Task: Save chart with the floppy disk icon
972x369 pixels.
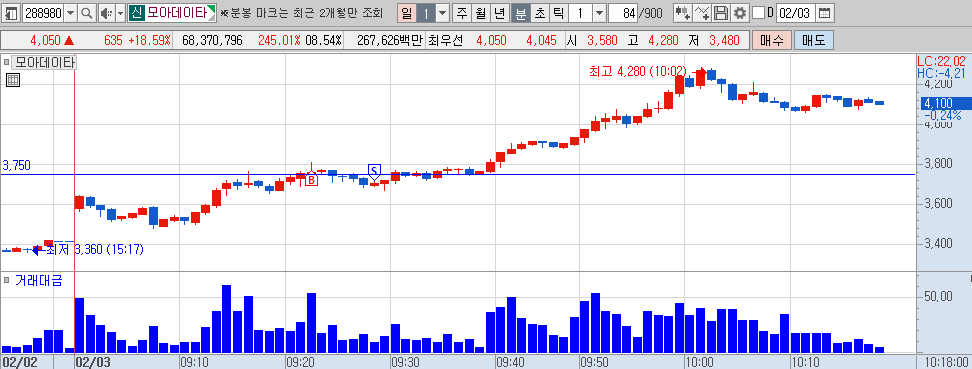Action: [x=720, y=12]
